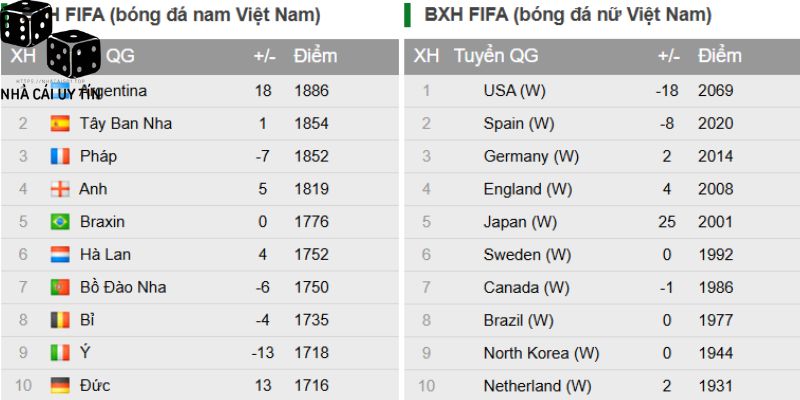This screenshot has width=800, height=400.
Task: Click the Germany flag next to Đức
Action: pos(60,386)
